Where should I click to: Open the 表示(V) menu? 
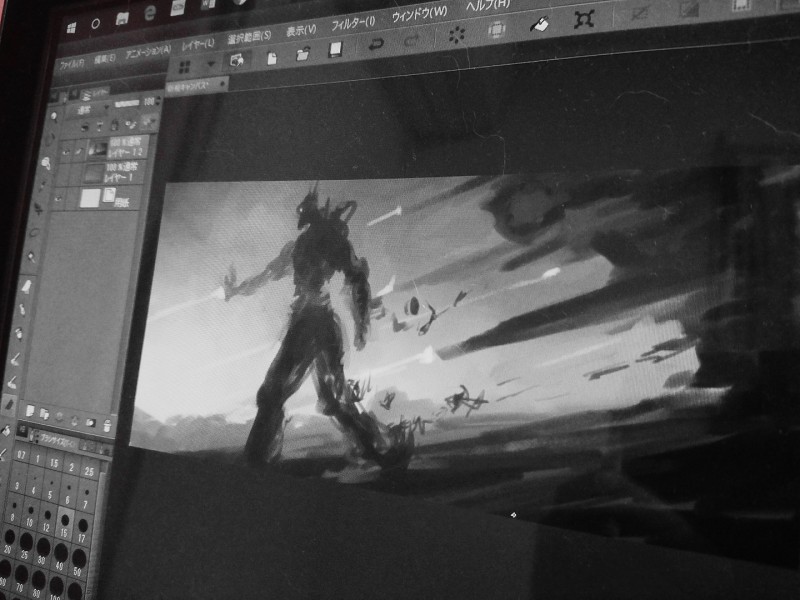click(301, 30)
